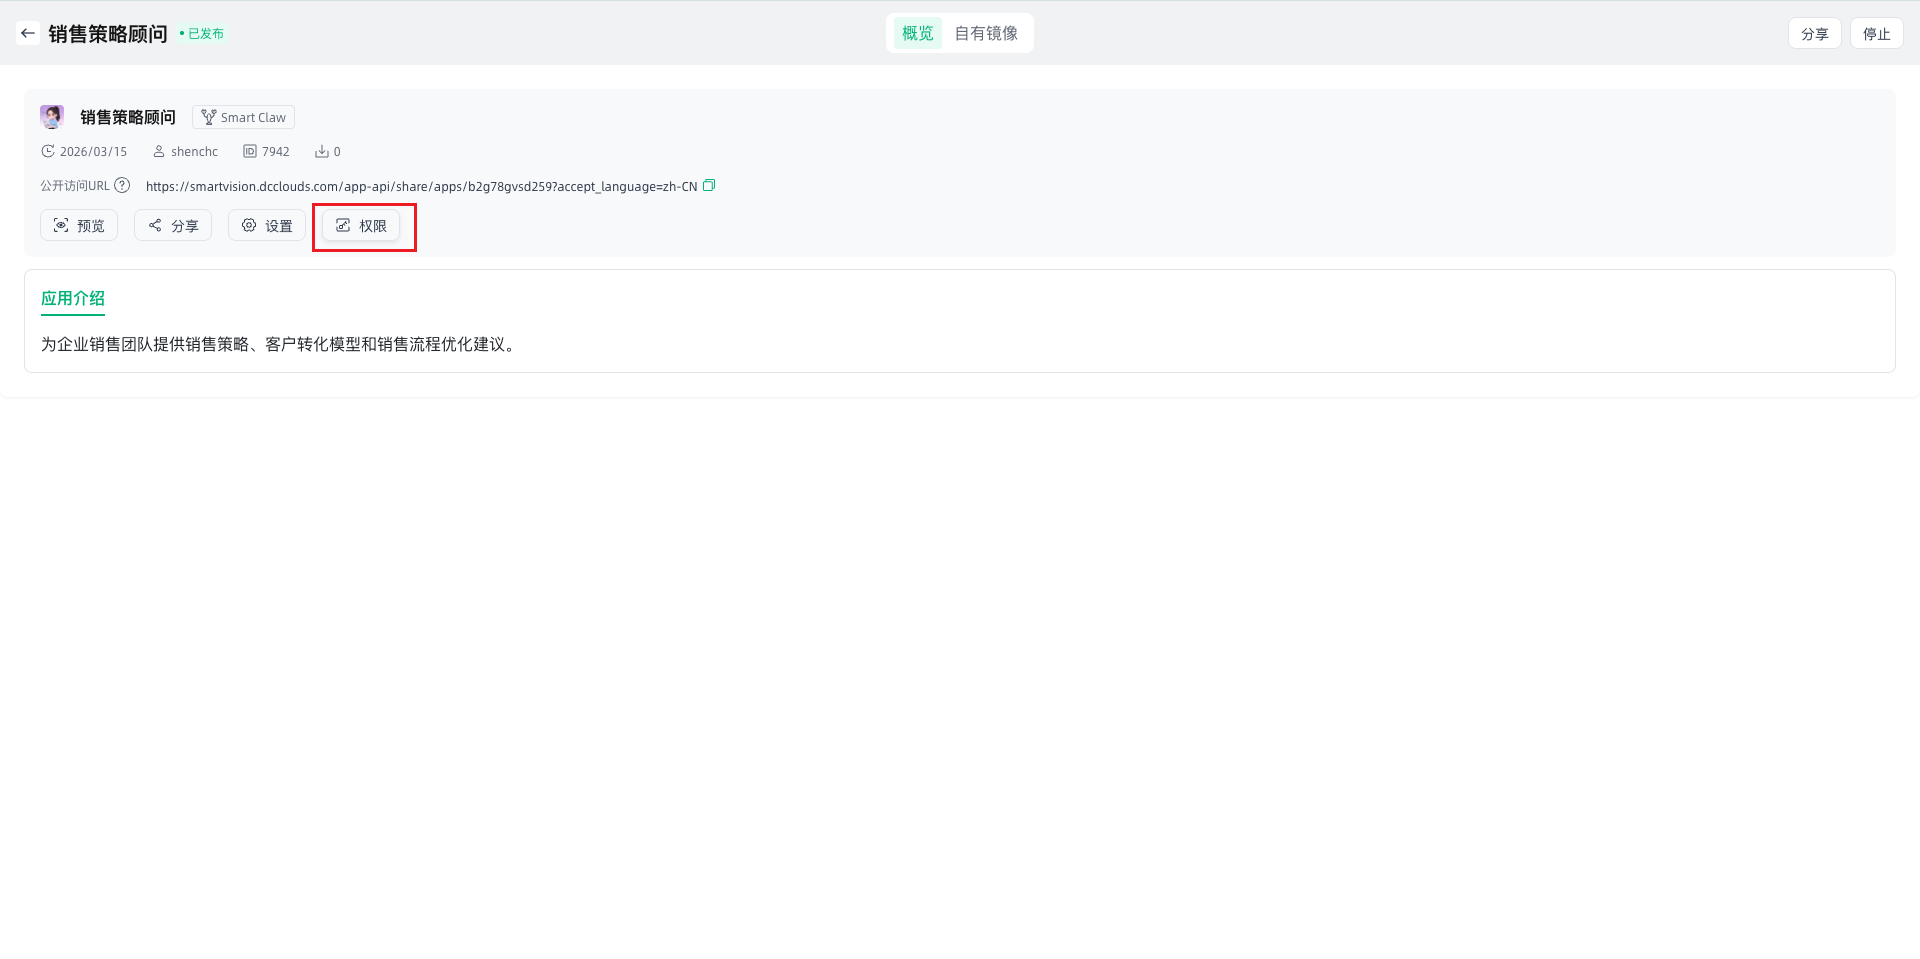
Task: Click the 销售策略顾问 app avatar image
Action: [x=52, y=117]
